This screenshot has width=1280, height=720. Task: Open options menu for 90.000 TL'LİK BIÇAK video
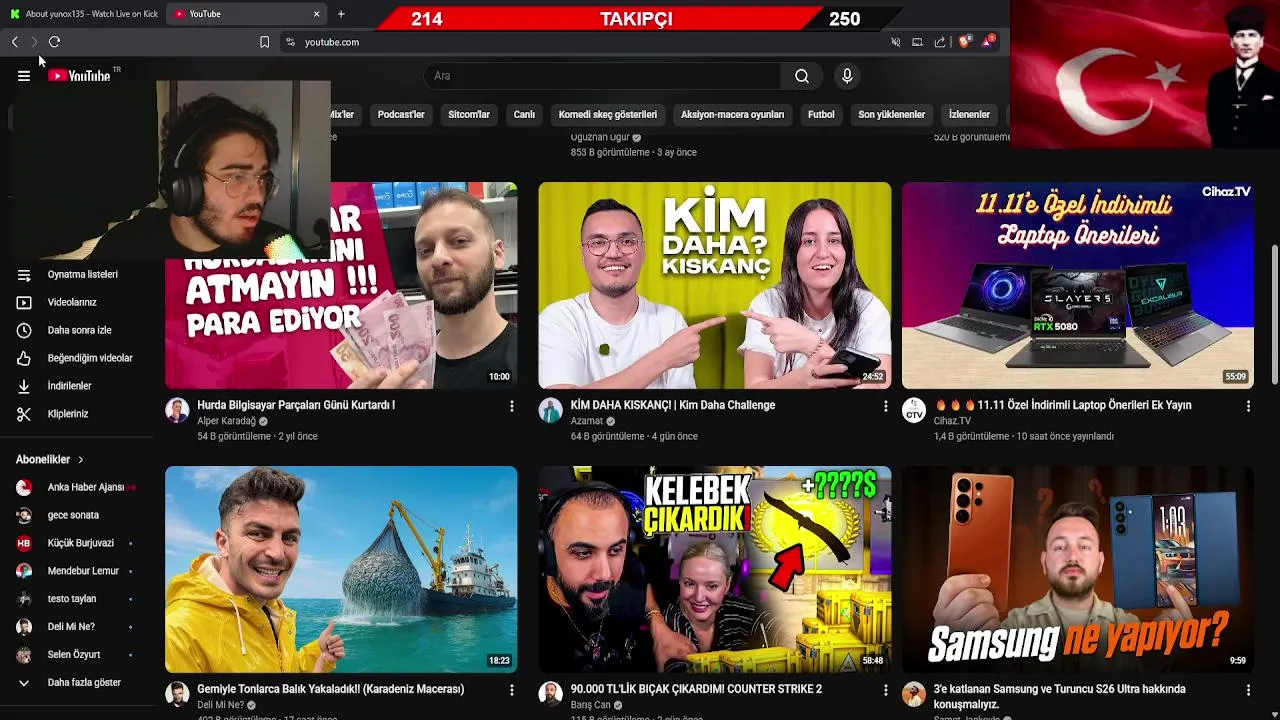[x=885, y=690]
